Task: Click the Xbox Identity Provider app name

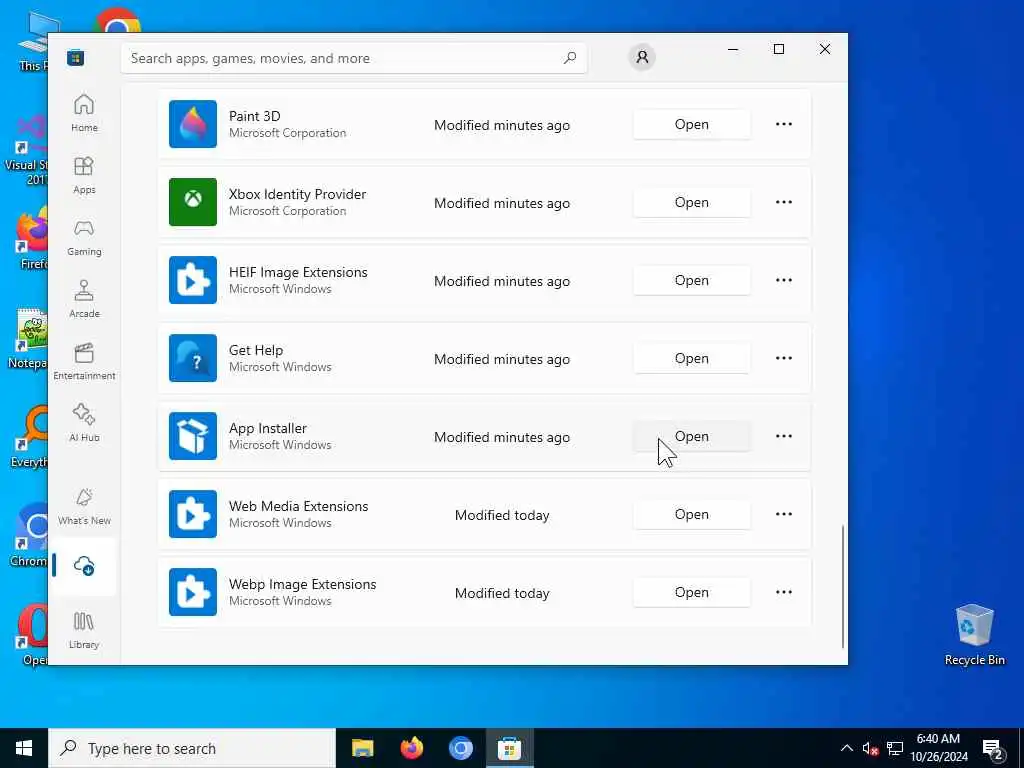Action: pyautogui.click(x=297, y=194)
